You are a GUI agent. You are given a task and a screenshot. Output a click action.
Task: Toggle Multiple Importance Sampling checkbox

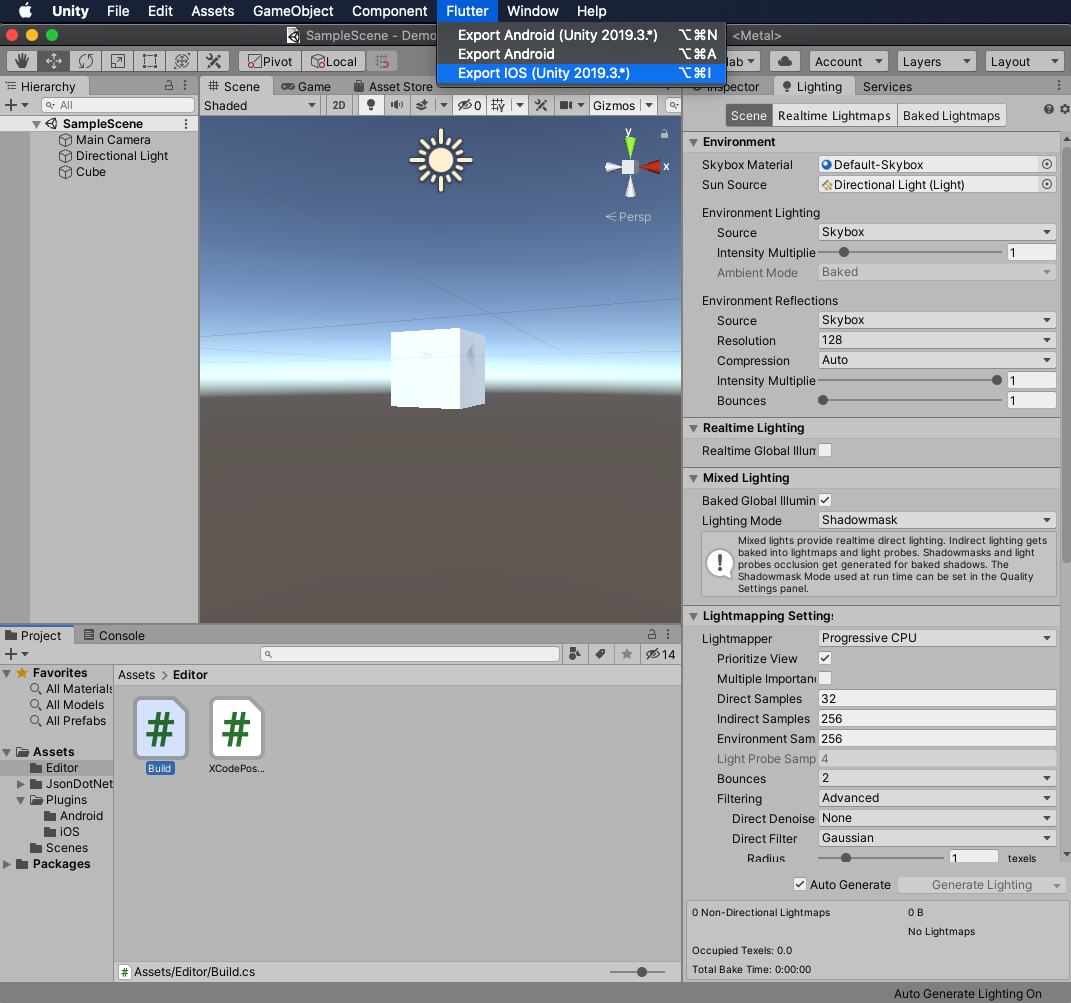tap(825, 678)
